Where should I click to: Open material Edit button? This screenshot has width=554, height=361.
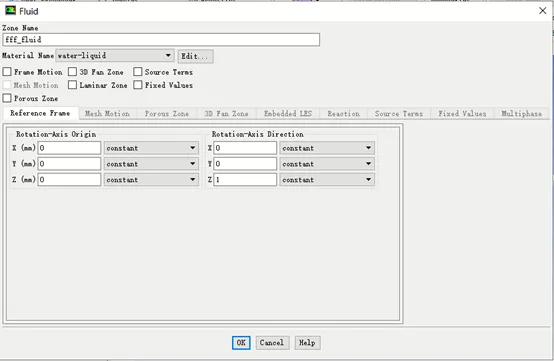[195, 56]
